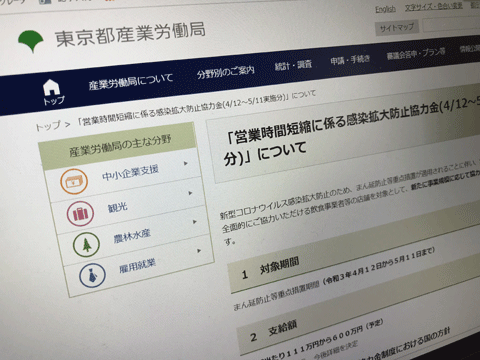Click the green ginkgo Tokyo logo

pyautogui.click(x=31, y=41)
